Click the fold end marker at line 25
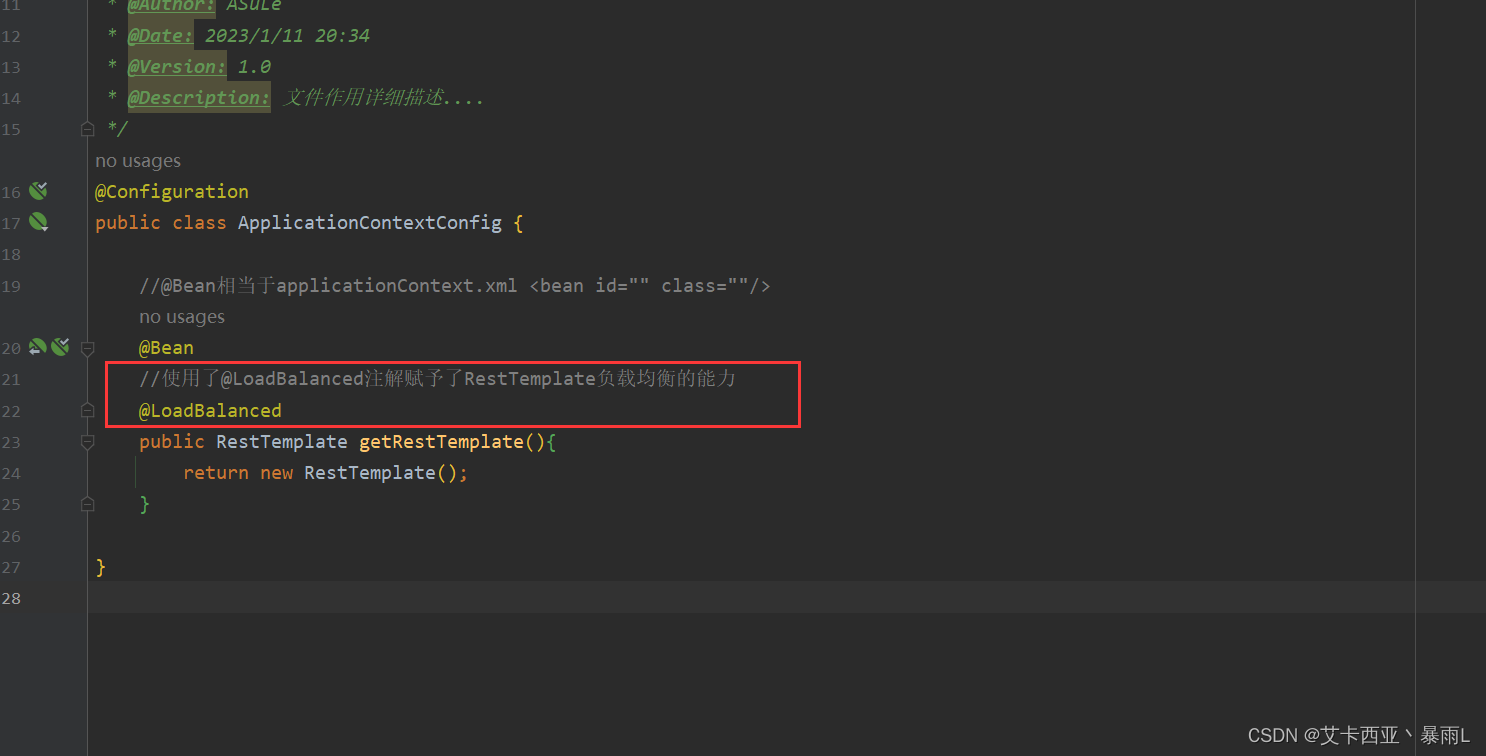This screenshot has width=1486, height=756. (87, 504)
